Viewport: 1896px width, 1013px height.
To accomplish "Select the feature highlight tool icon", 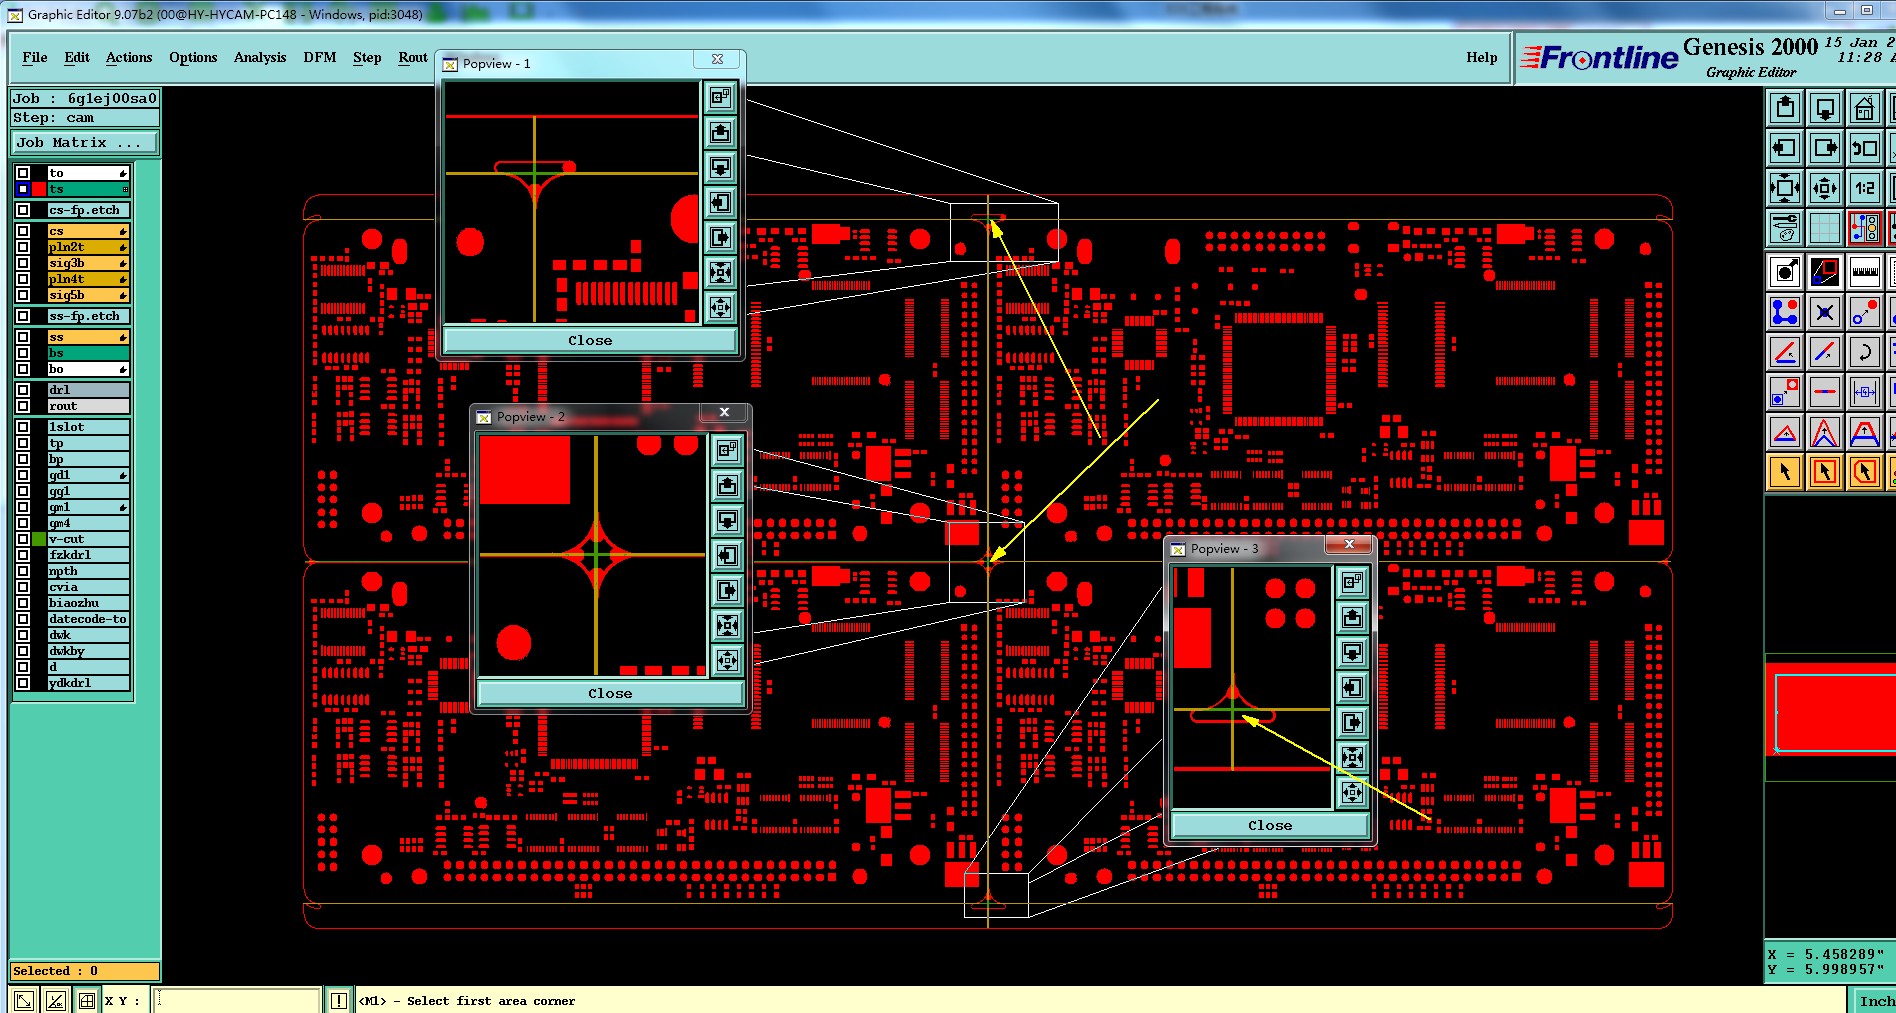I will [1785, 271].
